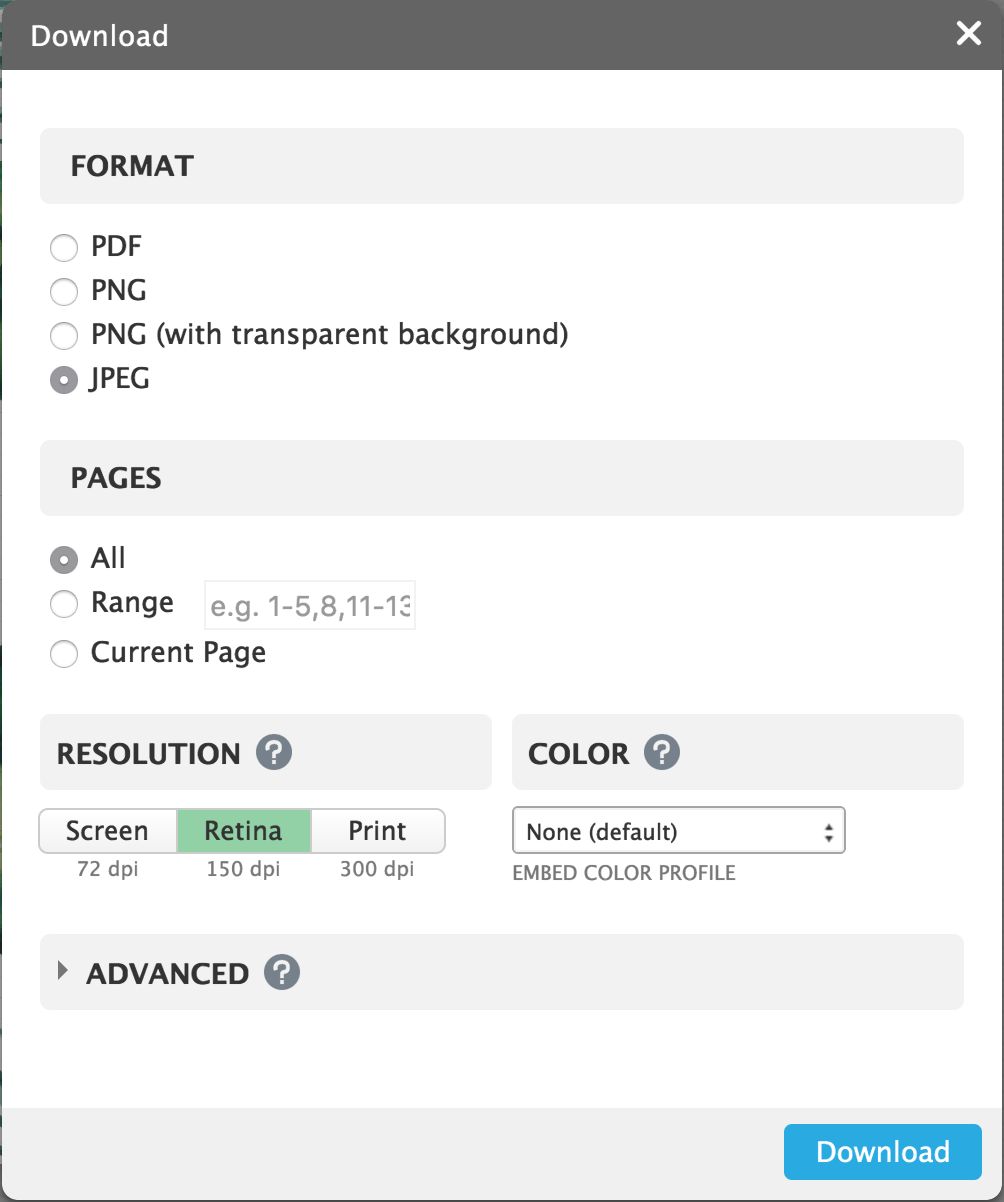1004x1202 pixels.
Task: Open the Advanced help question mark icon
Action: click(x=282, y=972)
